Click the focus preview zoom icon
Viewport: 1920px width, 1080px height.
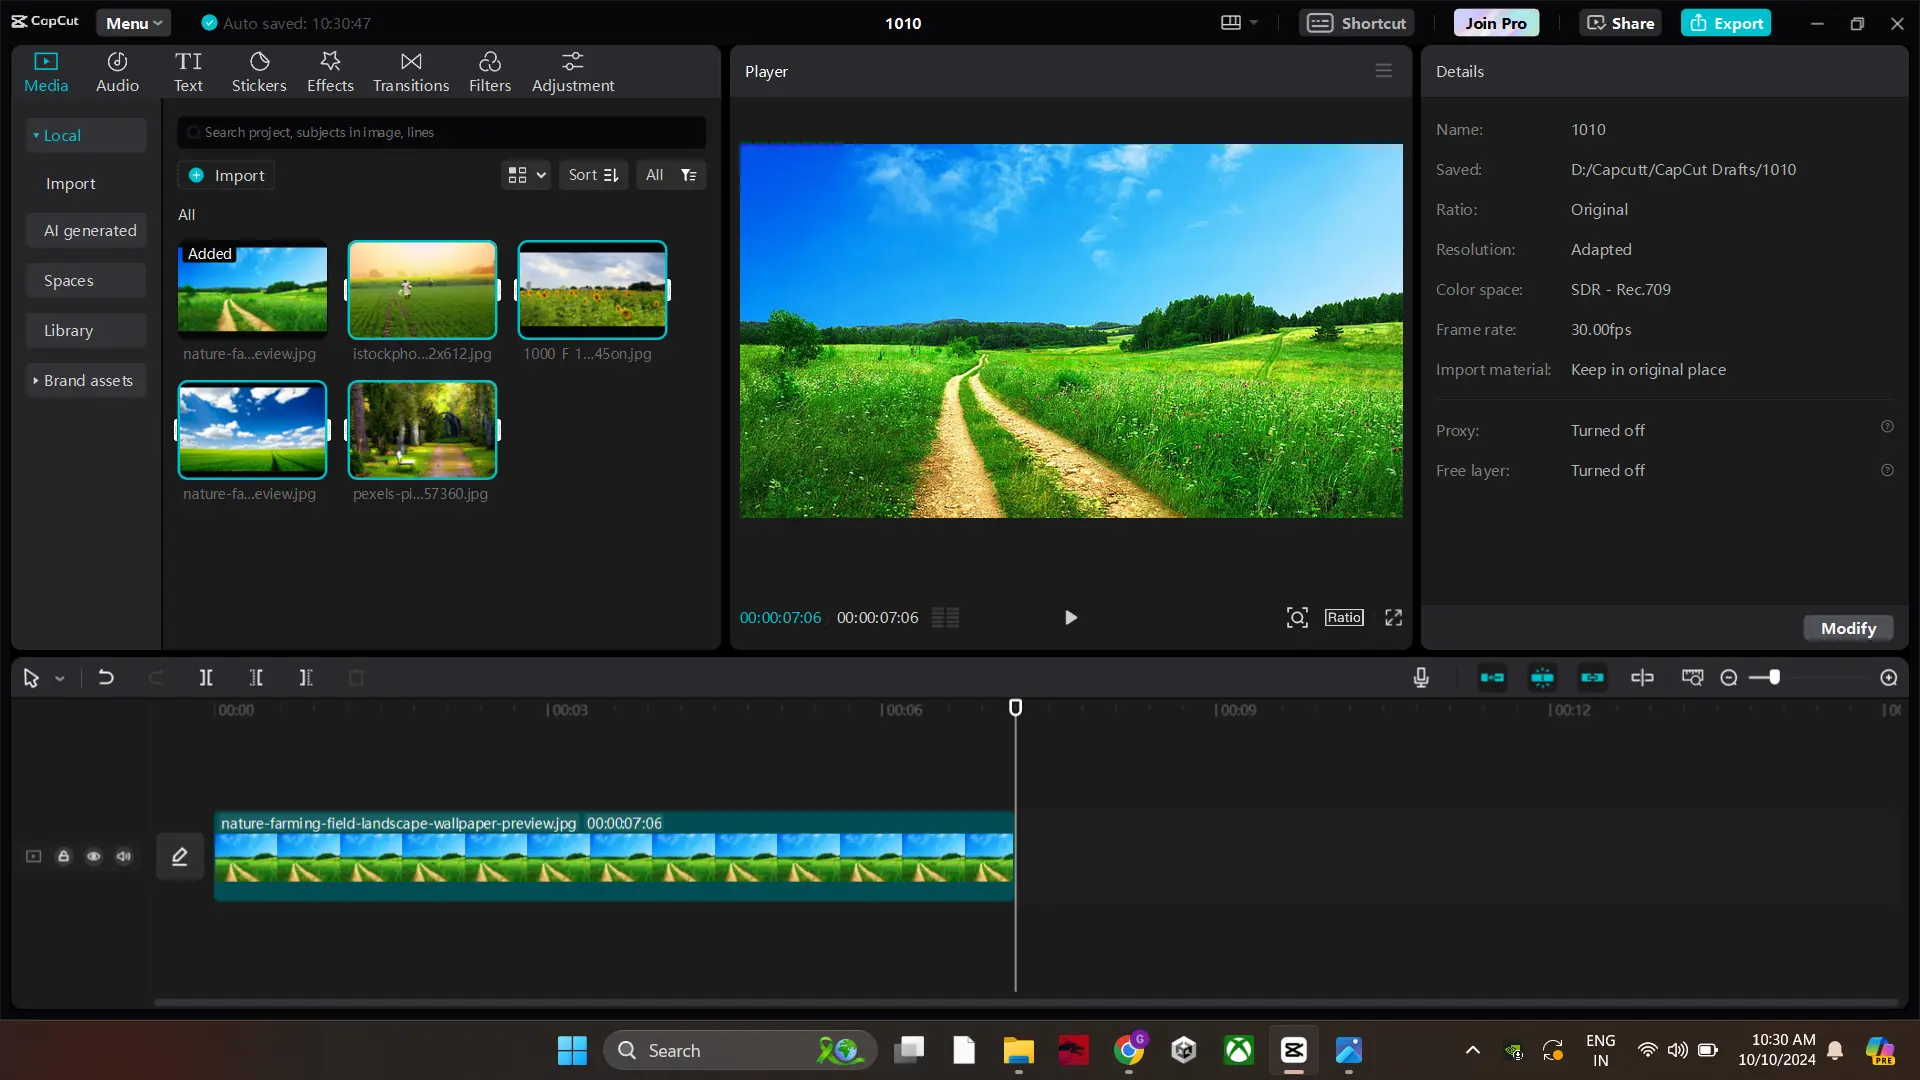coord(1297,618)
